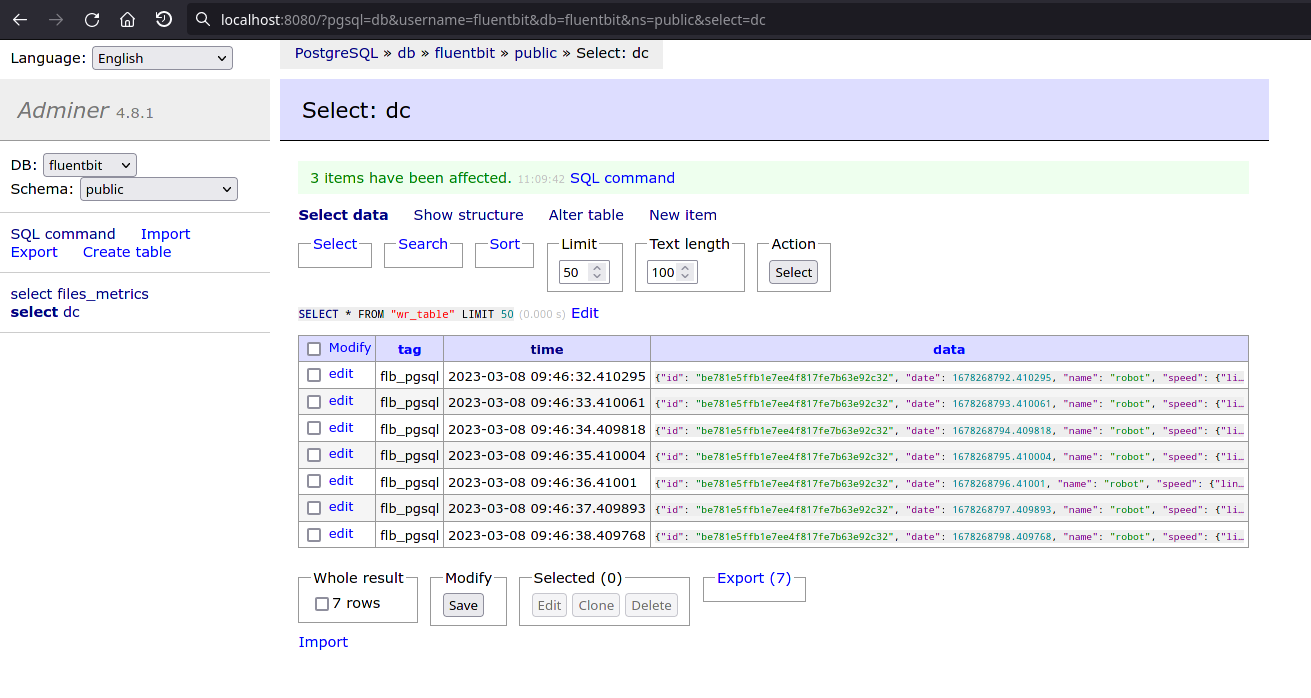Image resolution: width=1311 pixels, height=698 pixels.
Task: Open the Export (7) link
Action: 754,578
